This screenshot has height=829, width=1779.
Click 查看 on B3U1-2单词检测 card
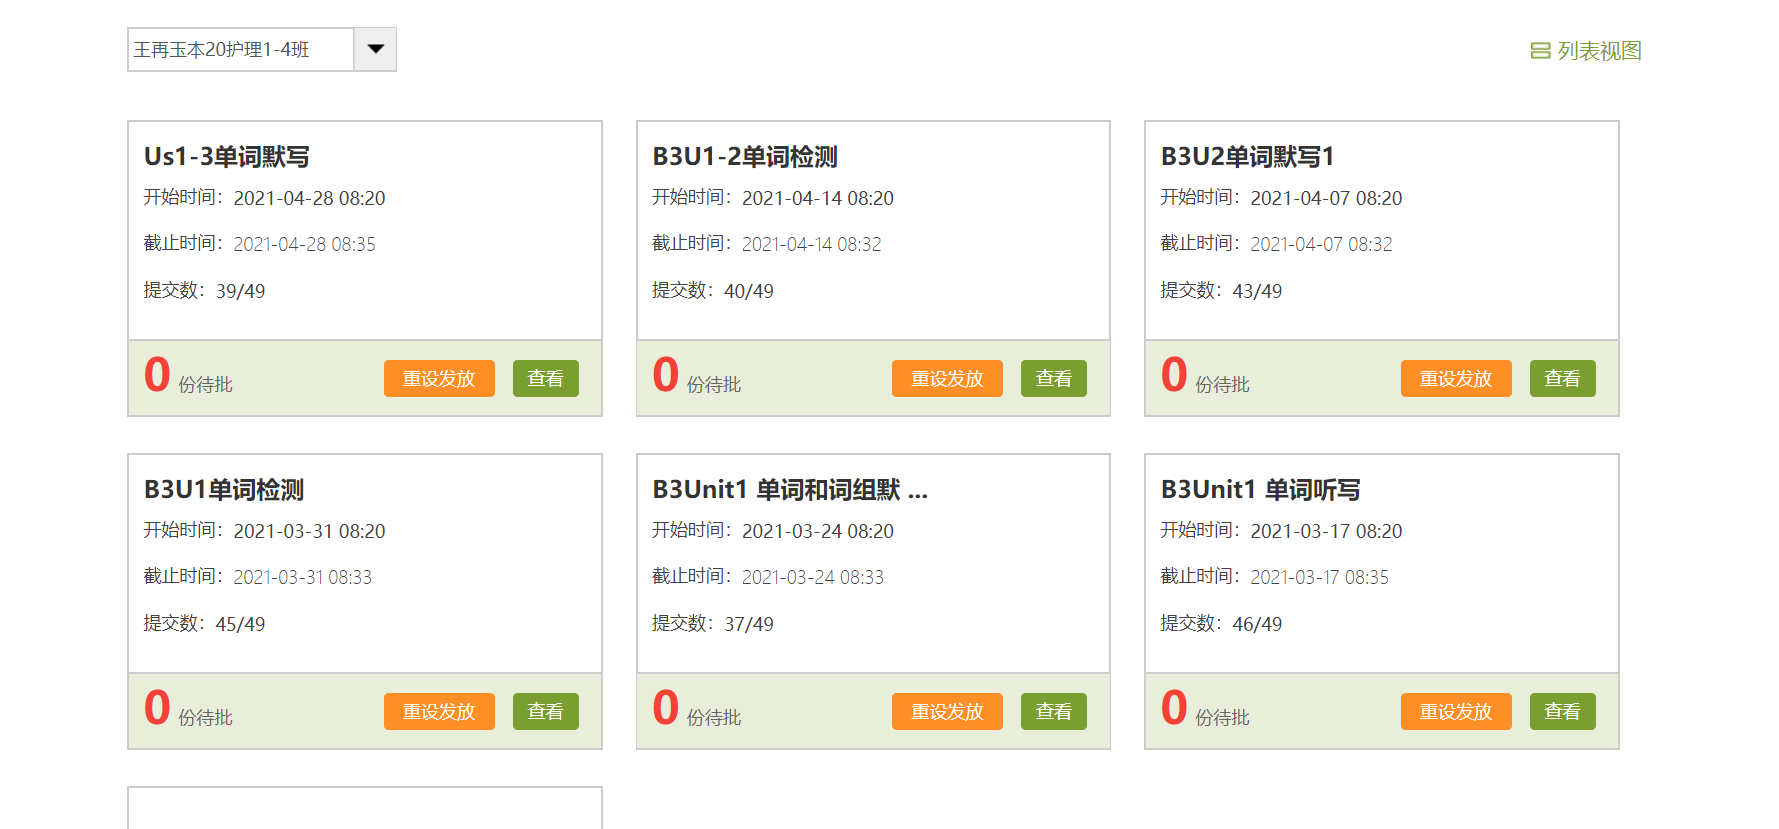[1054, 378]
